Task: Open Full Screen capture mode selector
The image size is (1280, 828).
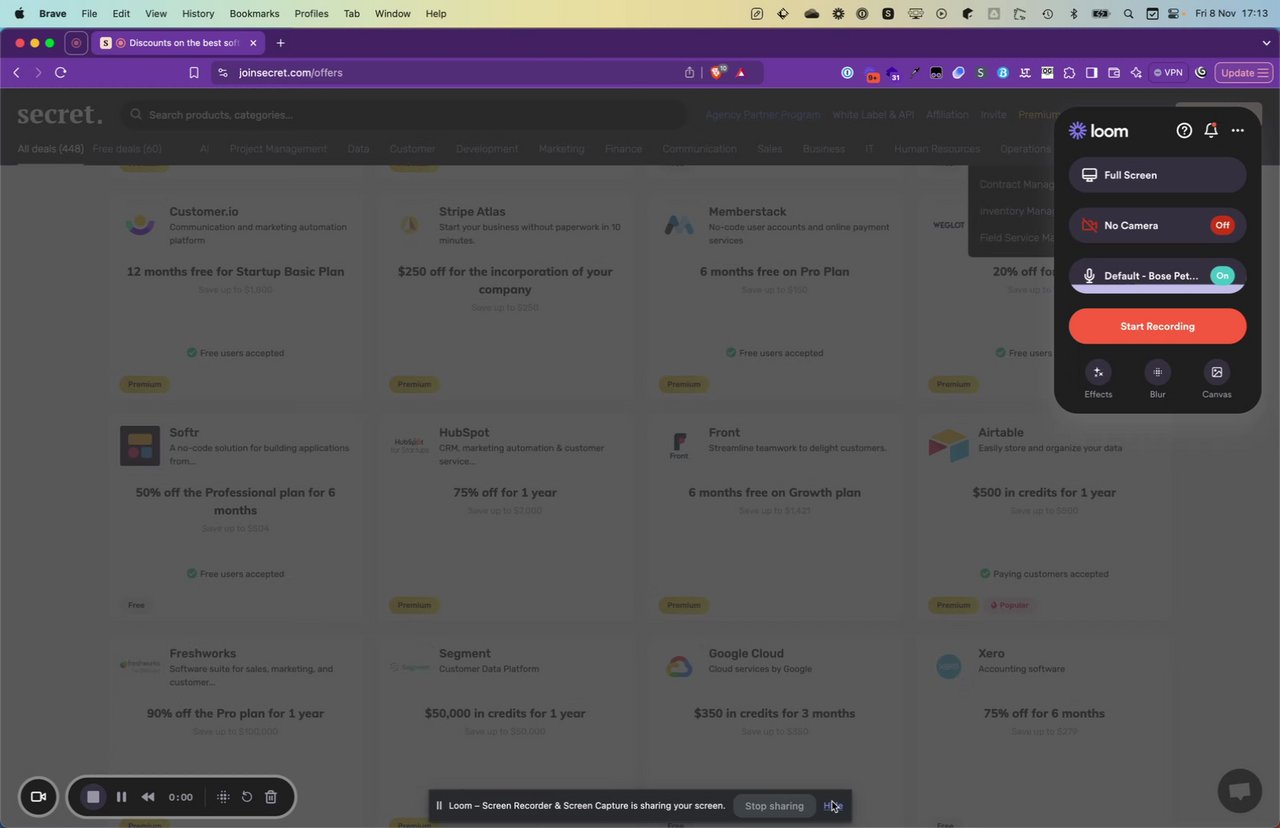Action: point(1157,175)
